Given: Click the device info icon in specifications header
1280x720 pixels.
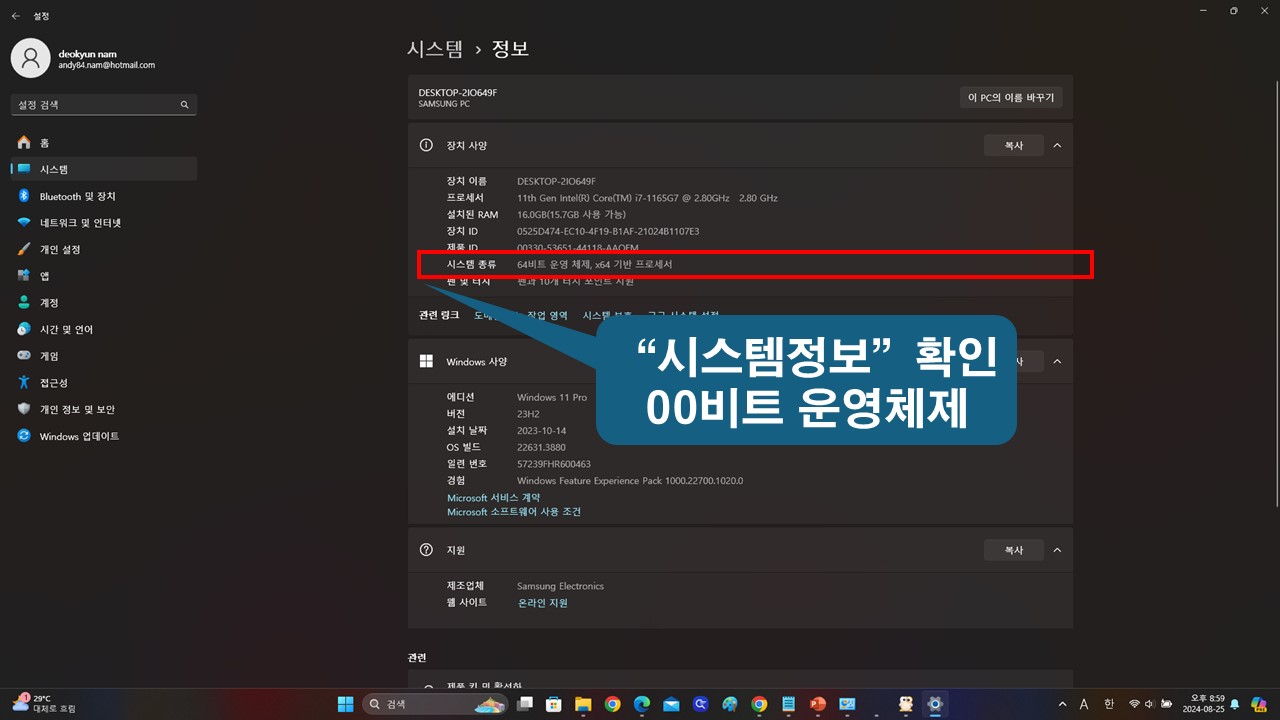Looking at the screenshot, I should point(426,146).
